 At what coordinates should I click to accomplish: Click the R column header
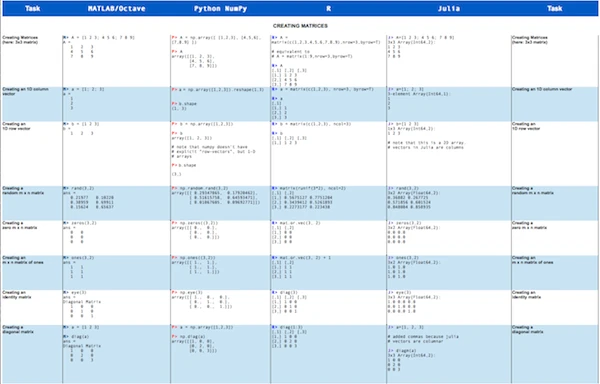328,8
